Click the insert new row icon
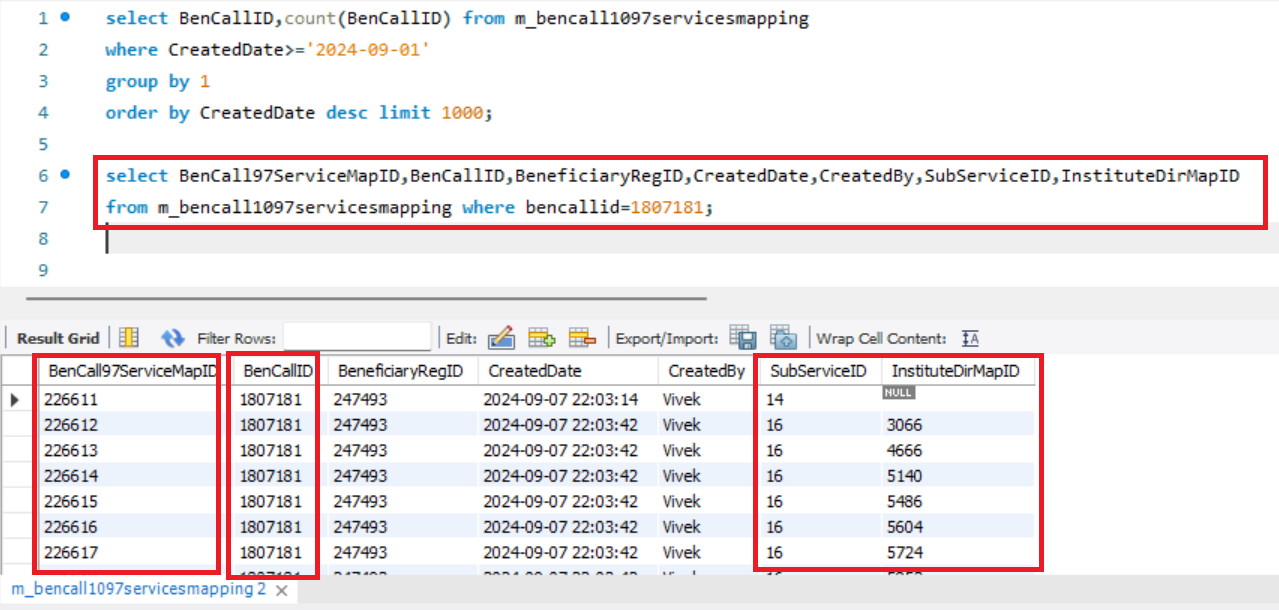This screenshot has width=1279, height=610. coord(541,338)
